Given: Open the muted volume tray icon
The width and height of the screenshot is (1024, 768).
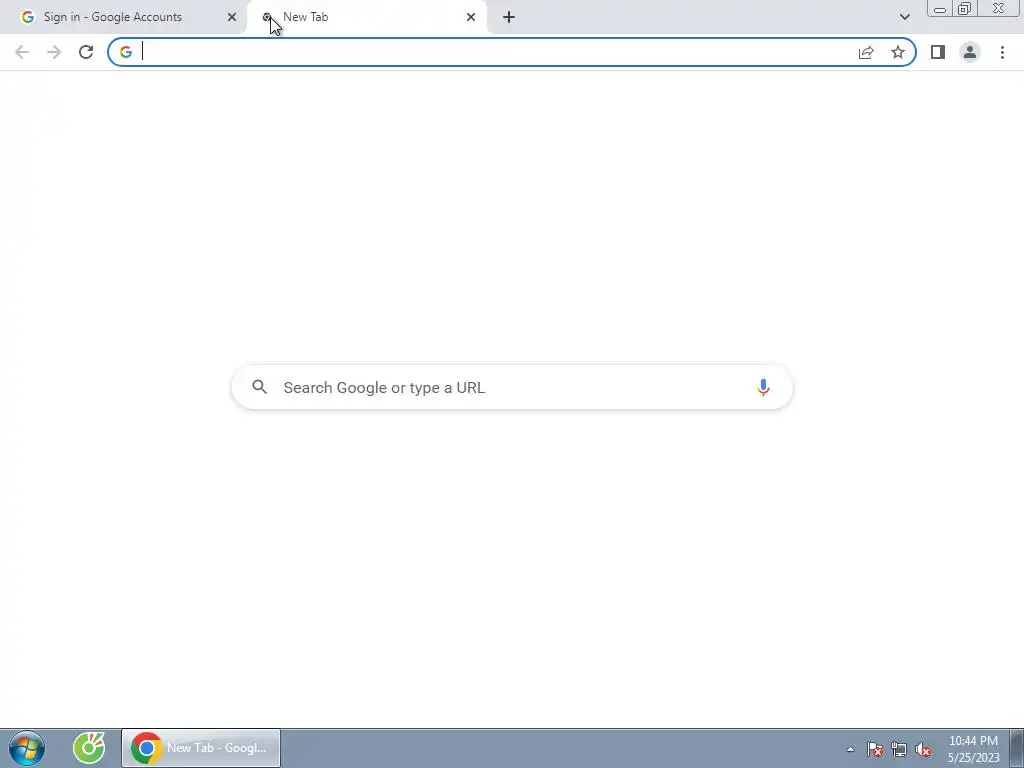Looking at the screenshot, I should click(923, 749).
